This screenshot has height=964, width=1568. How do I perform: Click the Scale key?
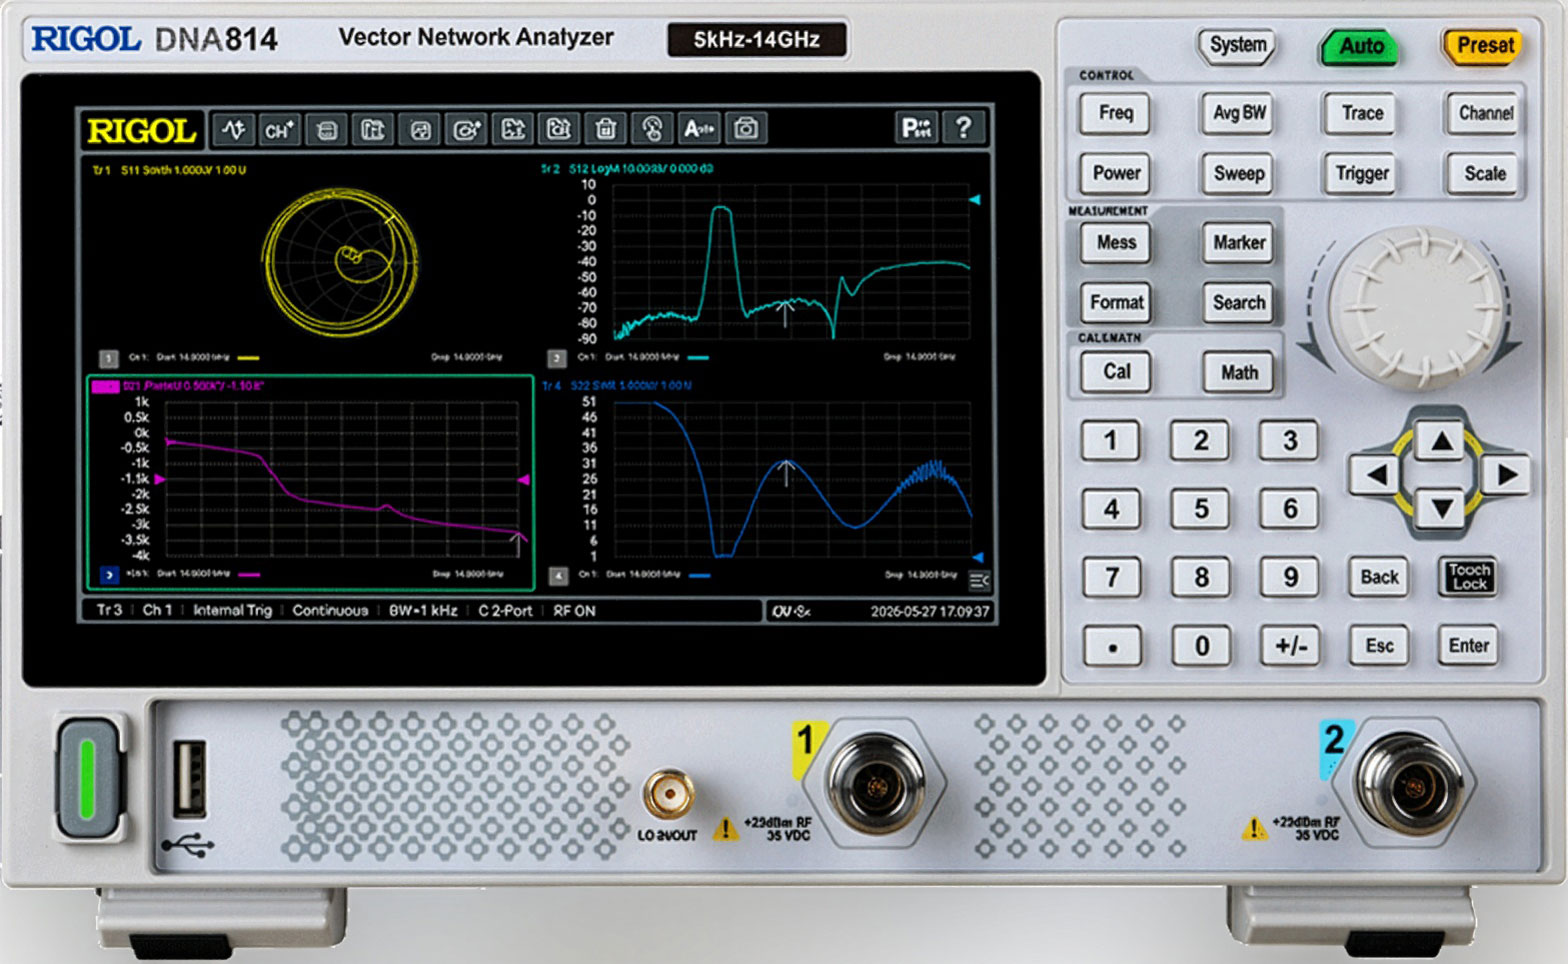coord(1485,173)
